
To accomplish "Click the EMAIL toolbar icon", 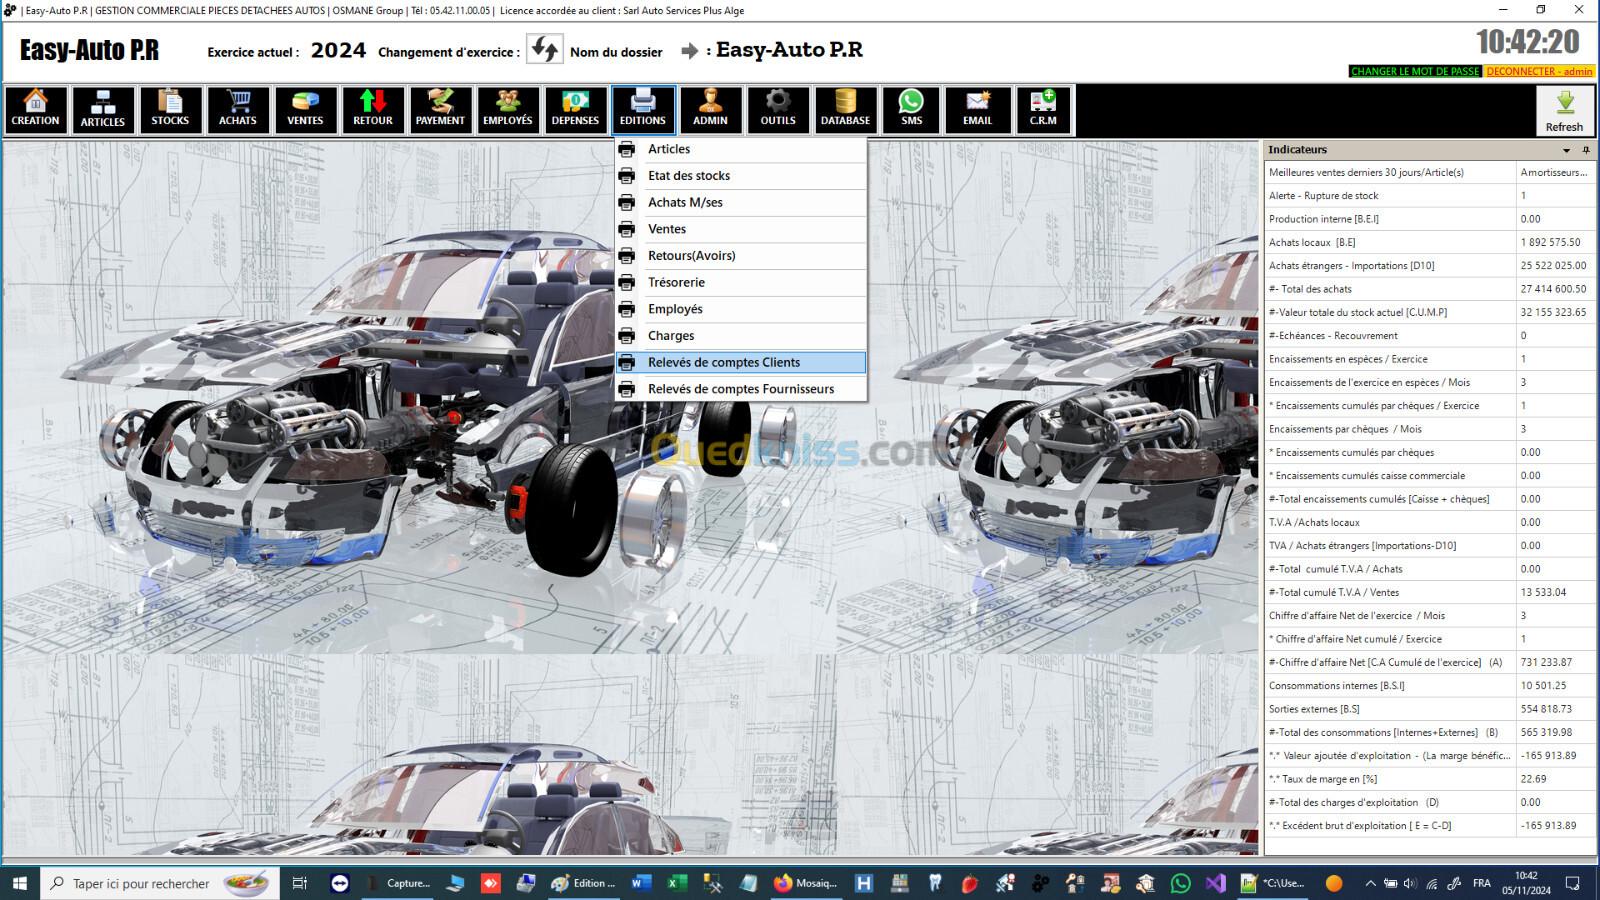I will click(977, 109).
